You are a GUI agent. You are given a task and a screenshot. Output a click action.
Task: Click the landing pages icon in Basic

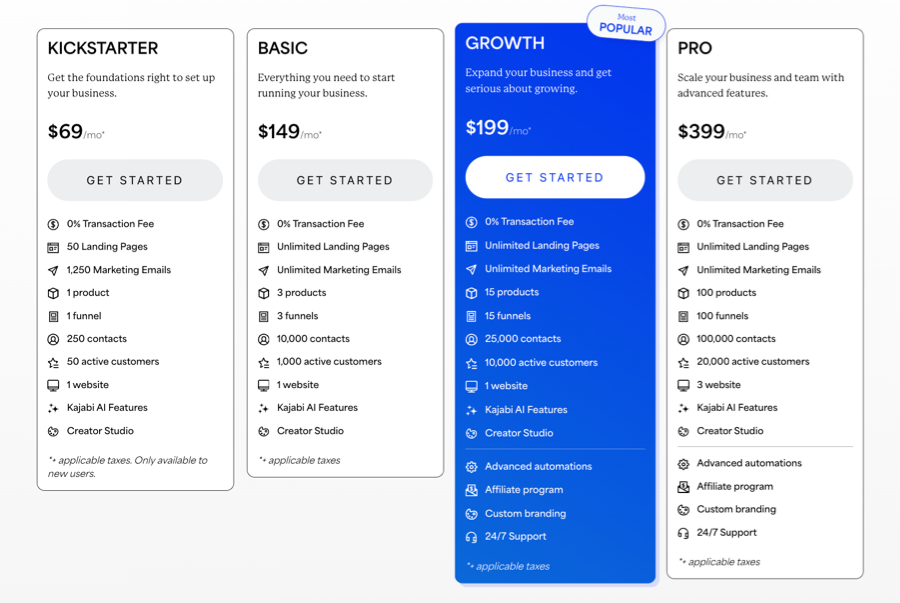264,247
